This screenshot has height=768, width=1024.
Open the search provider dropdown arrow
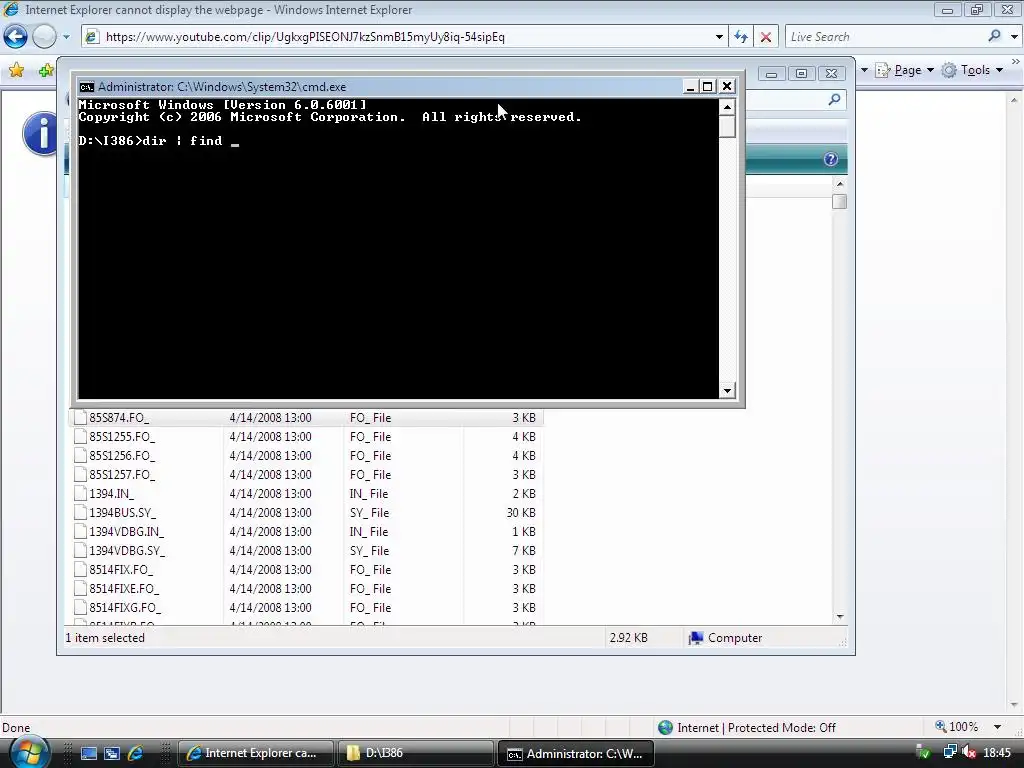pos(1014,37)
